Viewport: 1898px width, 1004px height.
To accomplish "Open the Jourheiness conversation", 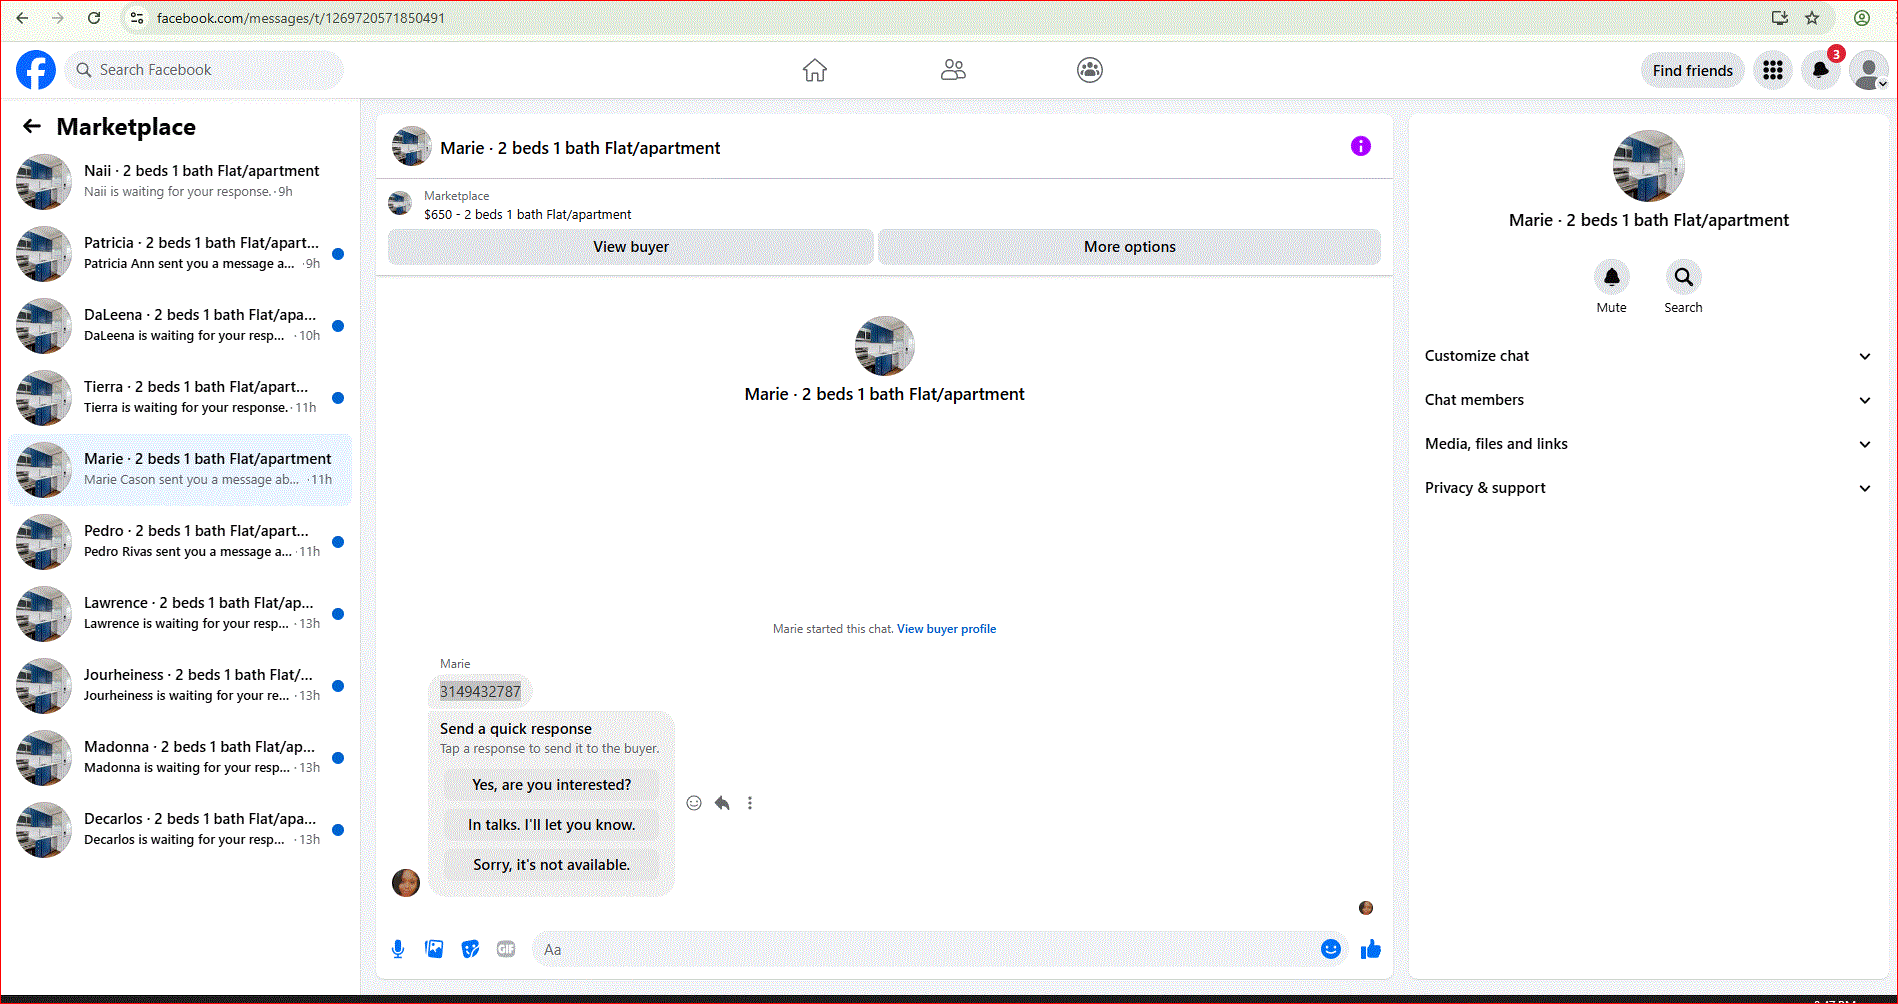I will tap(180, 685).
